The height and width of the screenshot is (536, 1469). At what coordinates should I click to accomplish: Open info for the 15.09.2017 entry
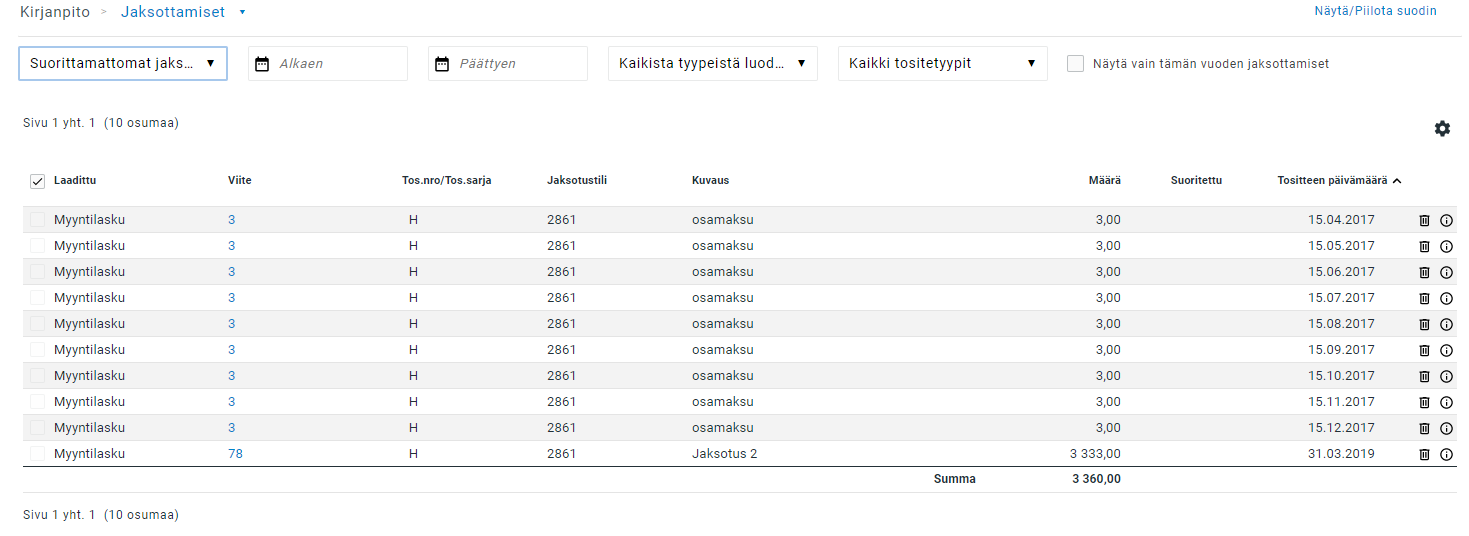pyautogui.click(x=1446, y=350)
